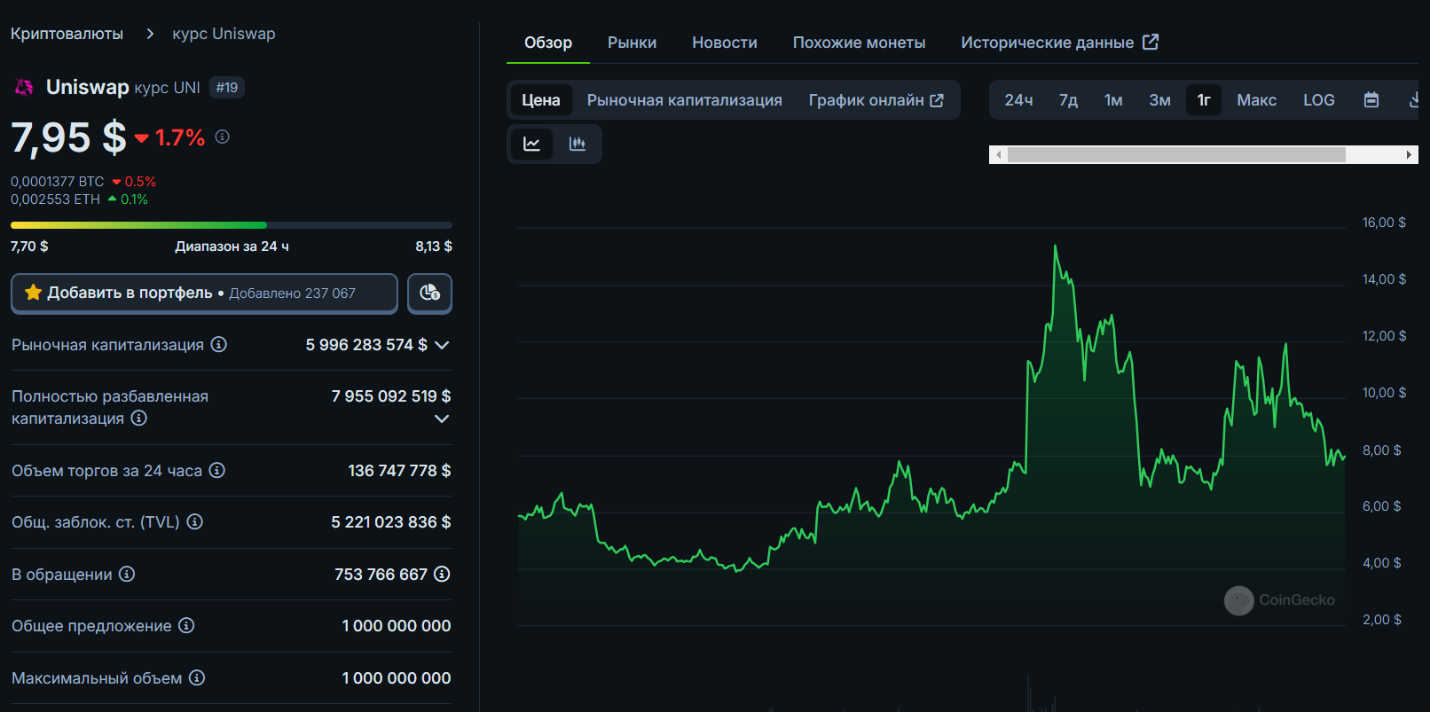This screenshot has height=712, width=1430.
Task: Open the Криптовалюты breadcrumb link
Action: 67,34
